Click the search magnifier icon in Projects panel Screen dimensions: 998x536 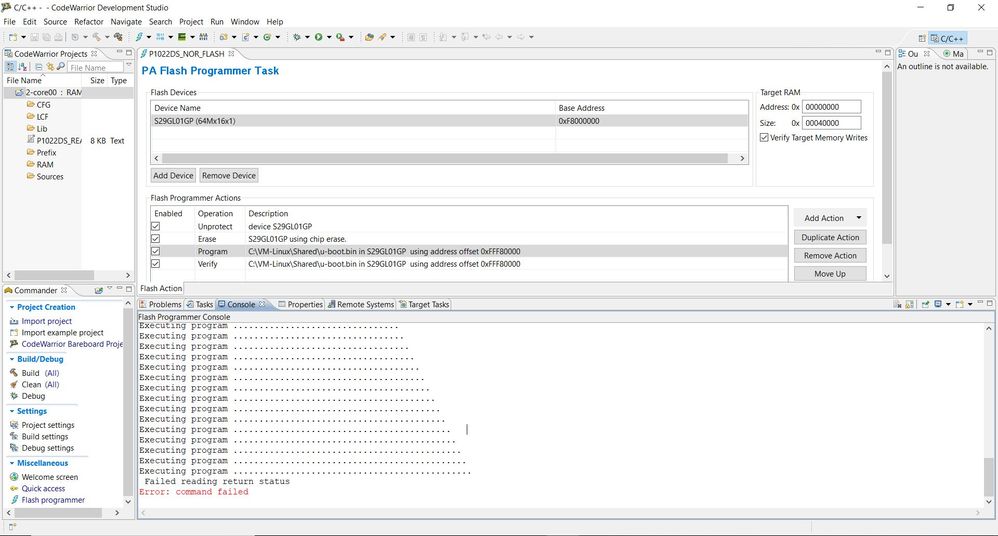point(60,66)
